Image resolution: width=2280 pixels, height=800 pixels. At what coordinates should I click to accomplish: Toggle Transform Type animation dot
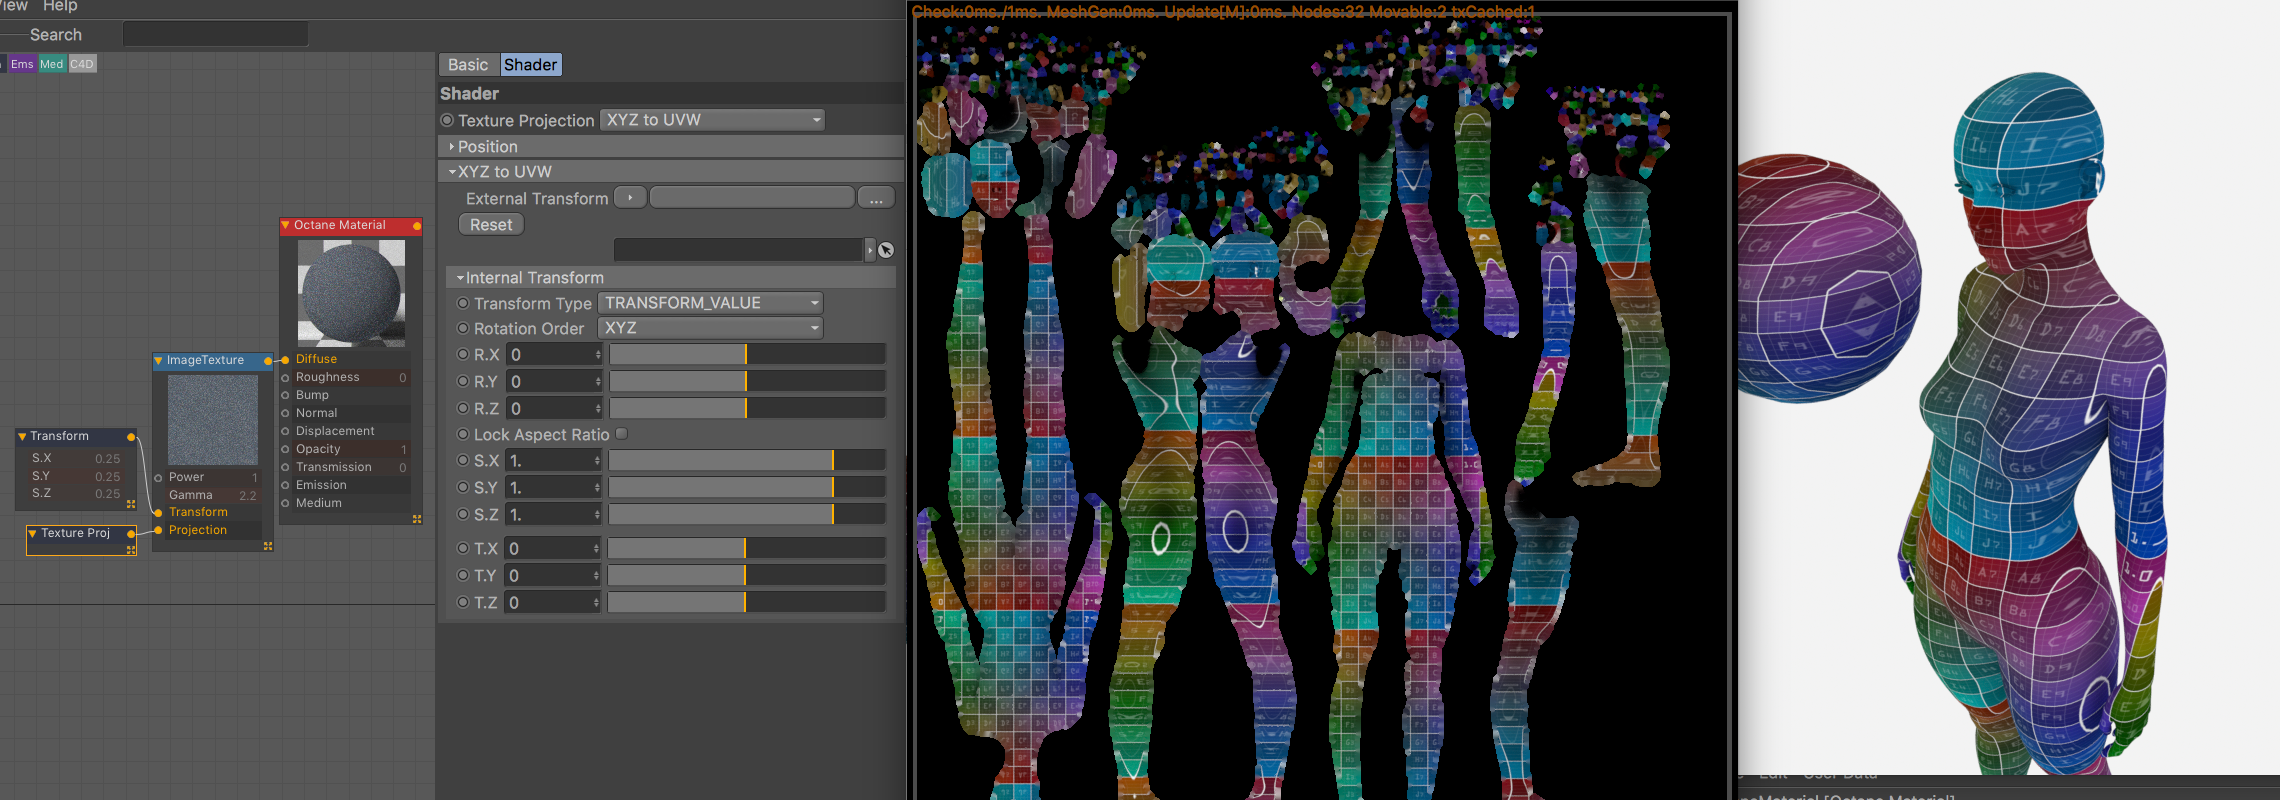coord(463,303)
